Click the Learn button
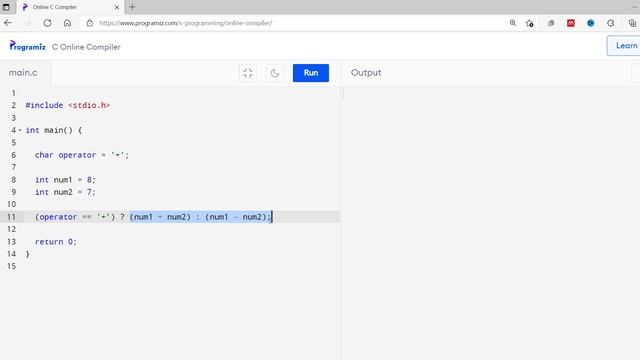Image resolution: width=640 pixels, height=360 pixels. click(624, 46)
